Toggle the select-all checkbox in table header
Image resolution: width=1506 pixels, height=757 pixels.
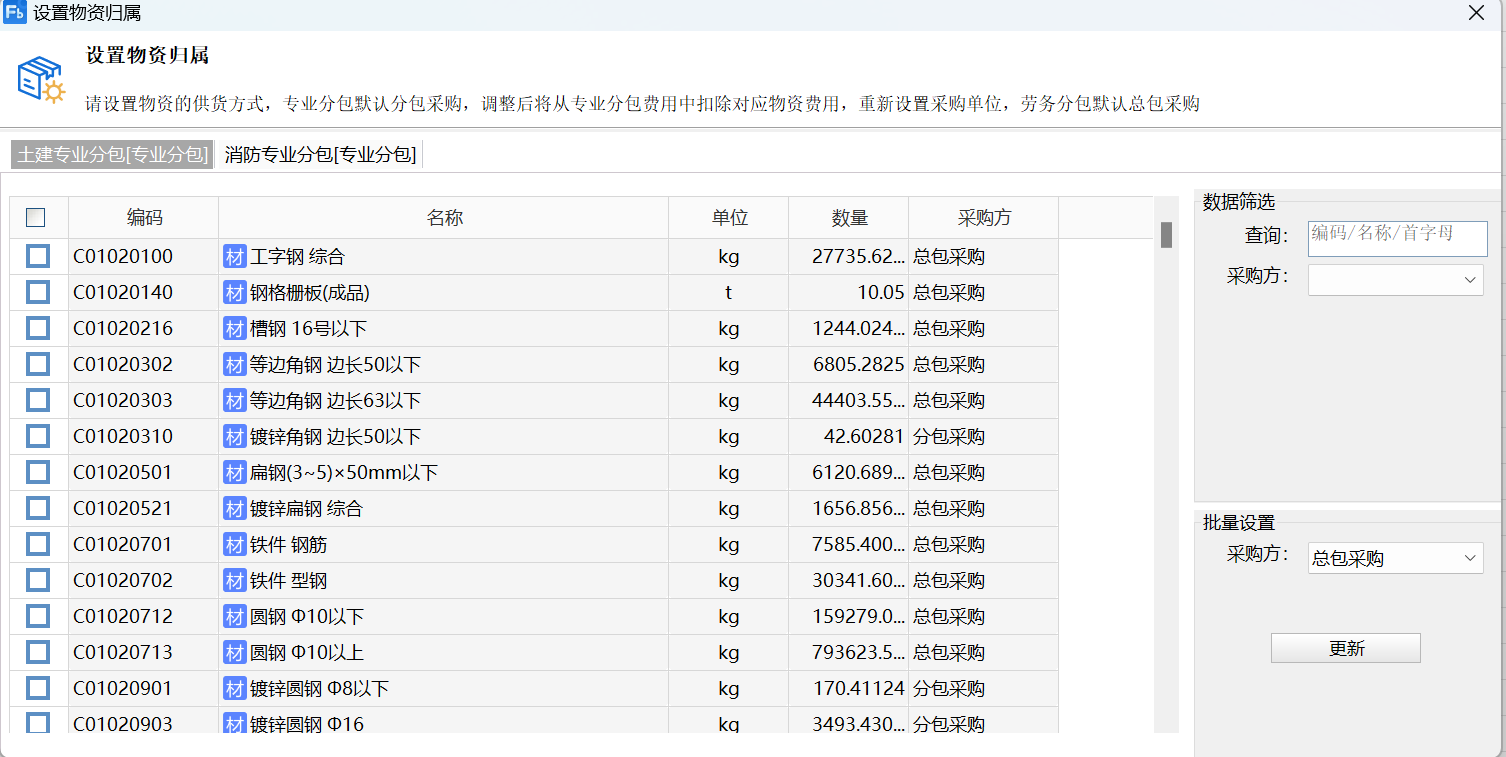point(36,218)
